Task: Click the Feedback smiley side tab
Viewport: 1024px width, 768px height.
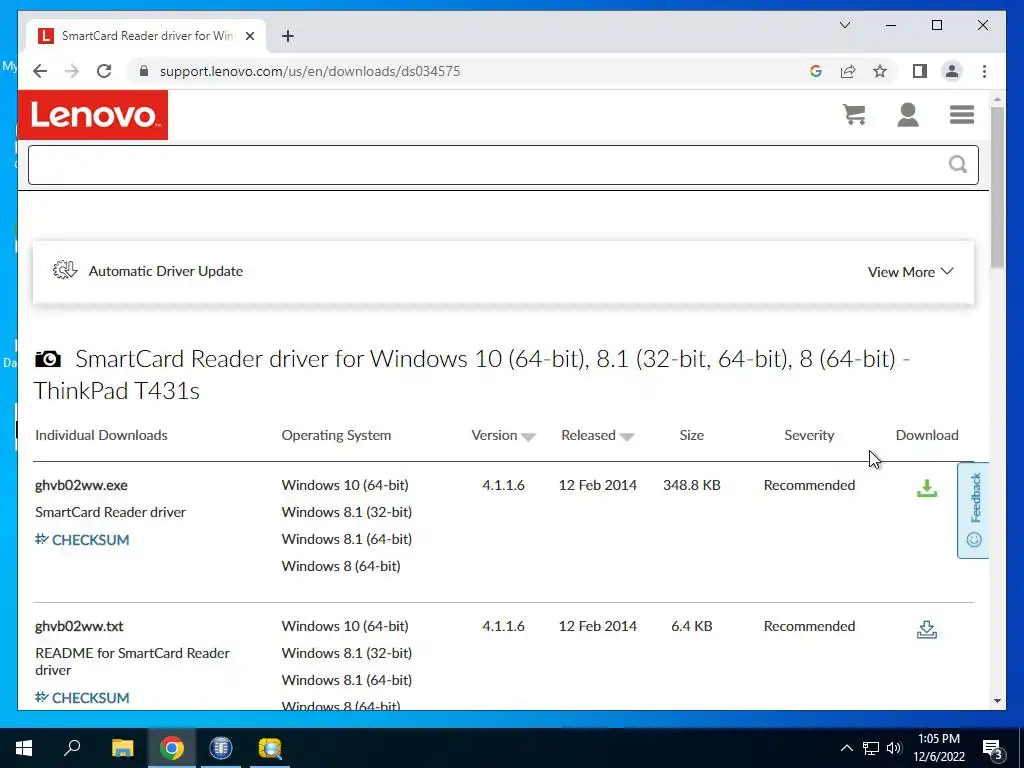Action: coord(974,510)
